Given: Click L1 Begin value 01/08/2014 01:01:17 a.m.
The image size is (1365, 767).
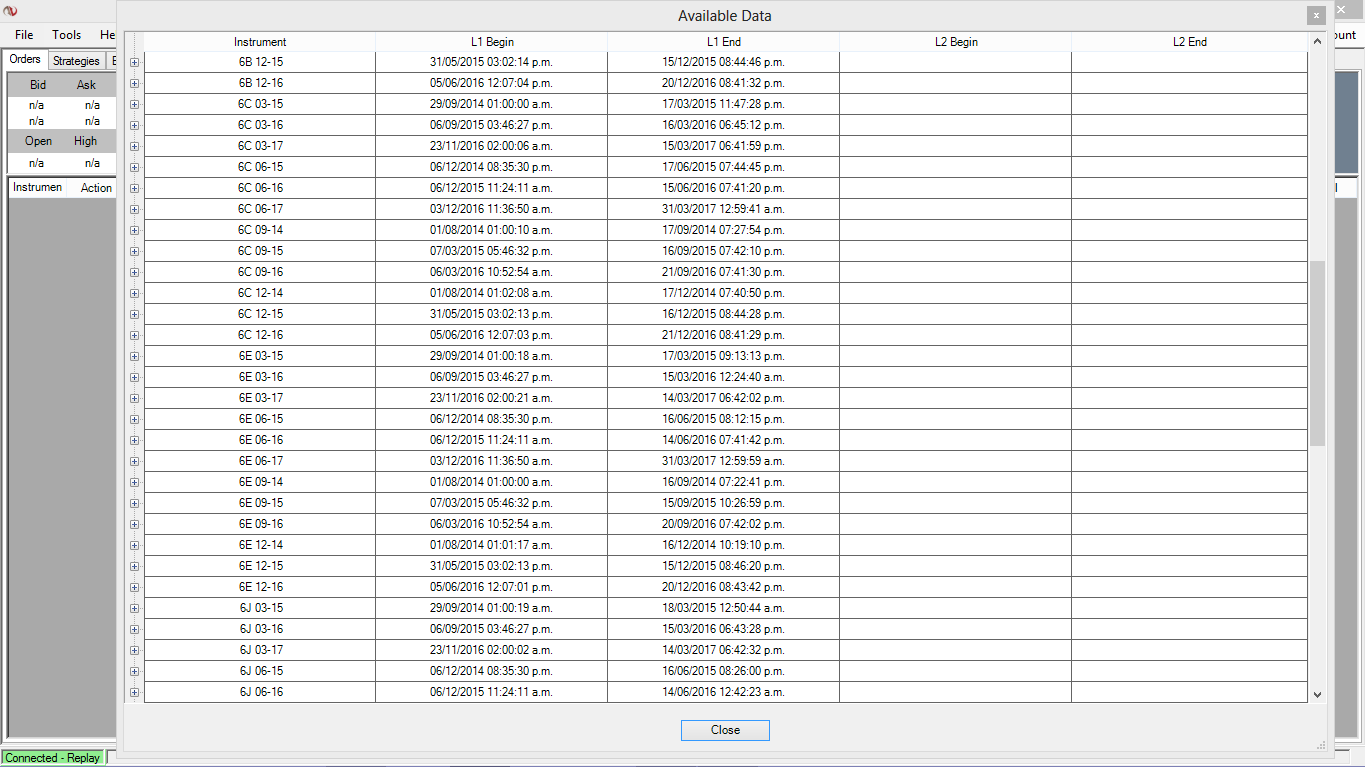Looking at the screenshot, I should coord(492,545).
